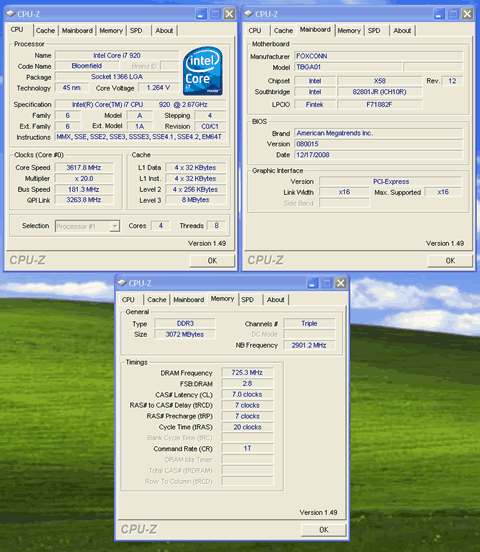Click the Command Rate value 1T

tap(247, 448)
